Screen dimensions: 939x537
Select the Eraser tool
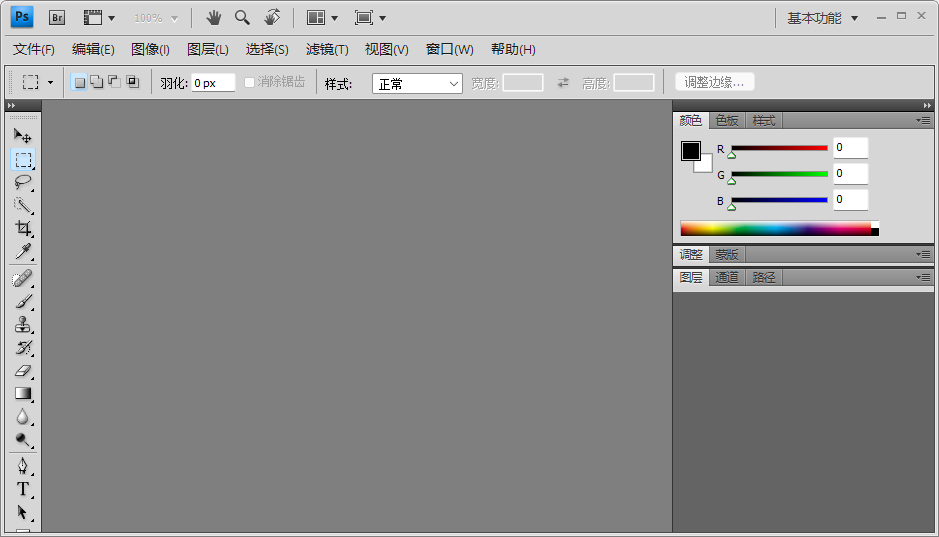click(23, 371)
